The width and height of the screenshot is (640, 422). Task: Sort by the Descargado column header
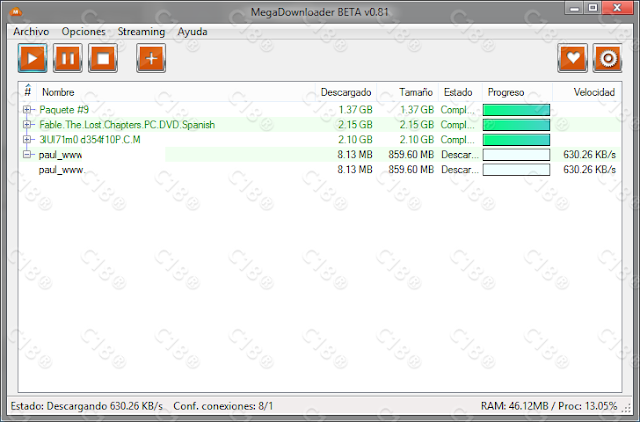coord(346,92)
